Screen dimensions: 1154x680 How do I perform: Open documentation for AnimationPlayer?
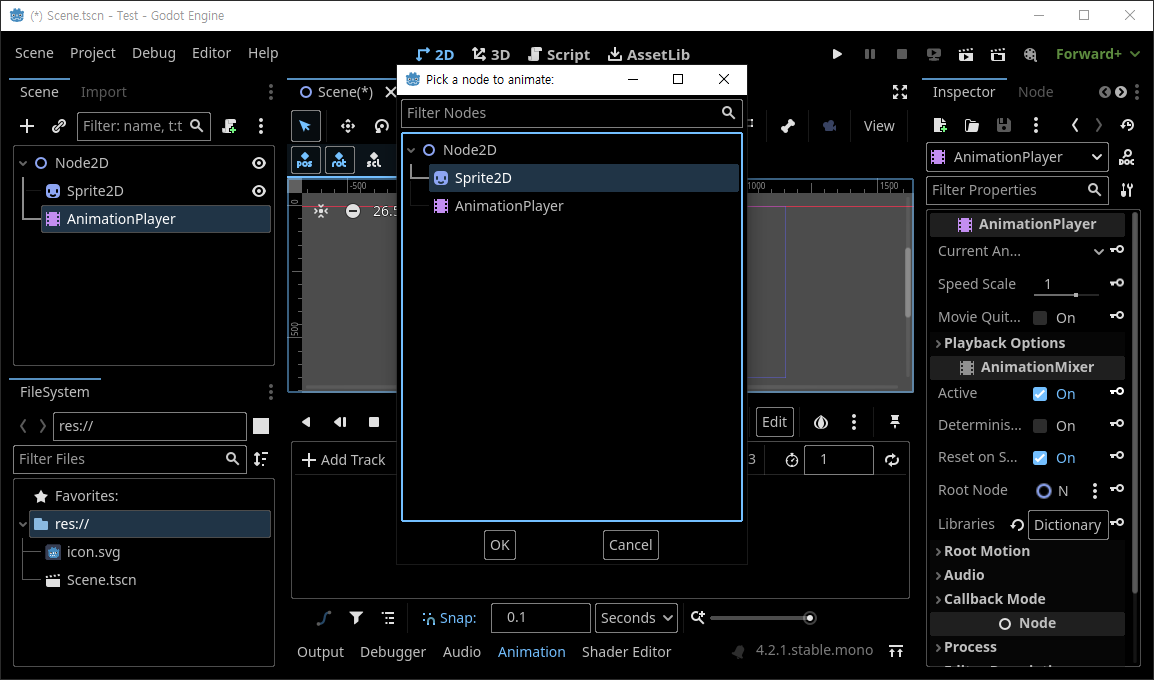pyautogui.click(x=1126, y=157)
